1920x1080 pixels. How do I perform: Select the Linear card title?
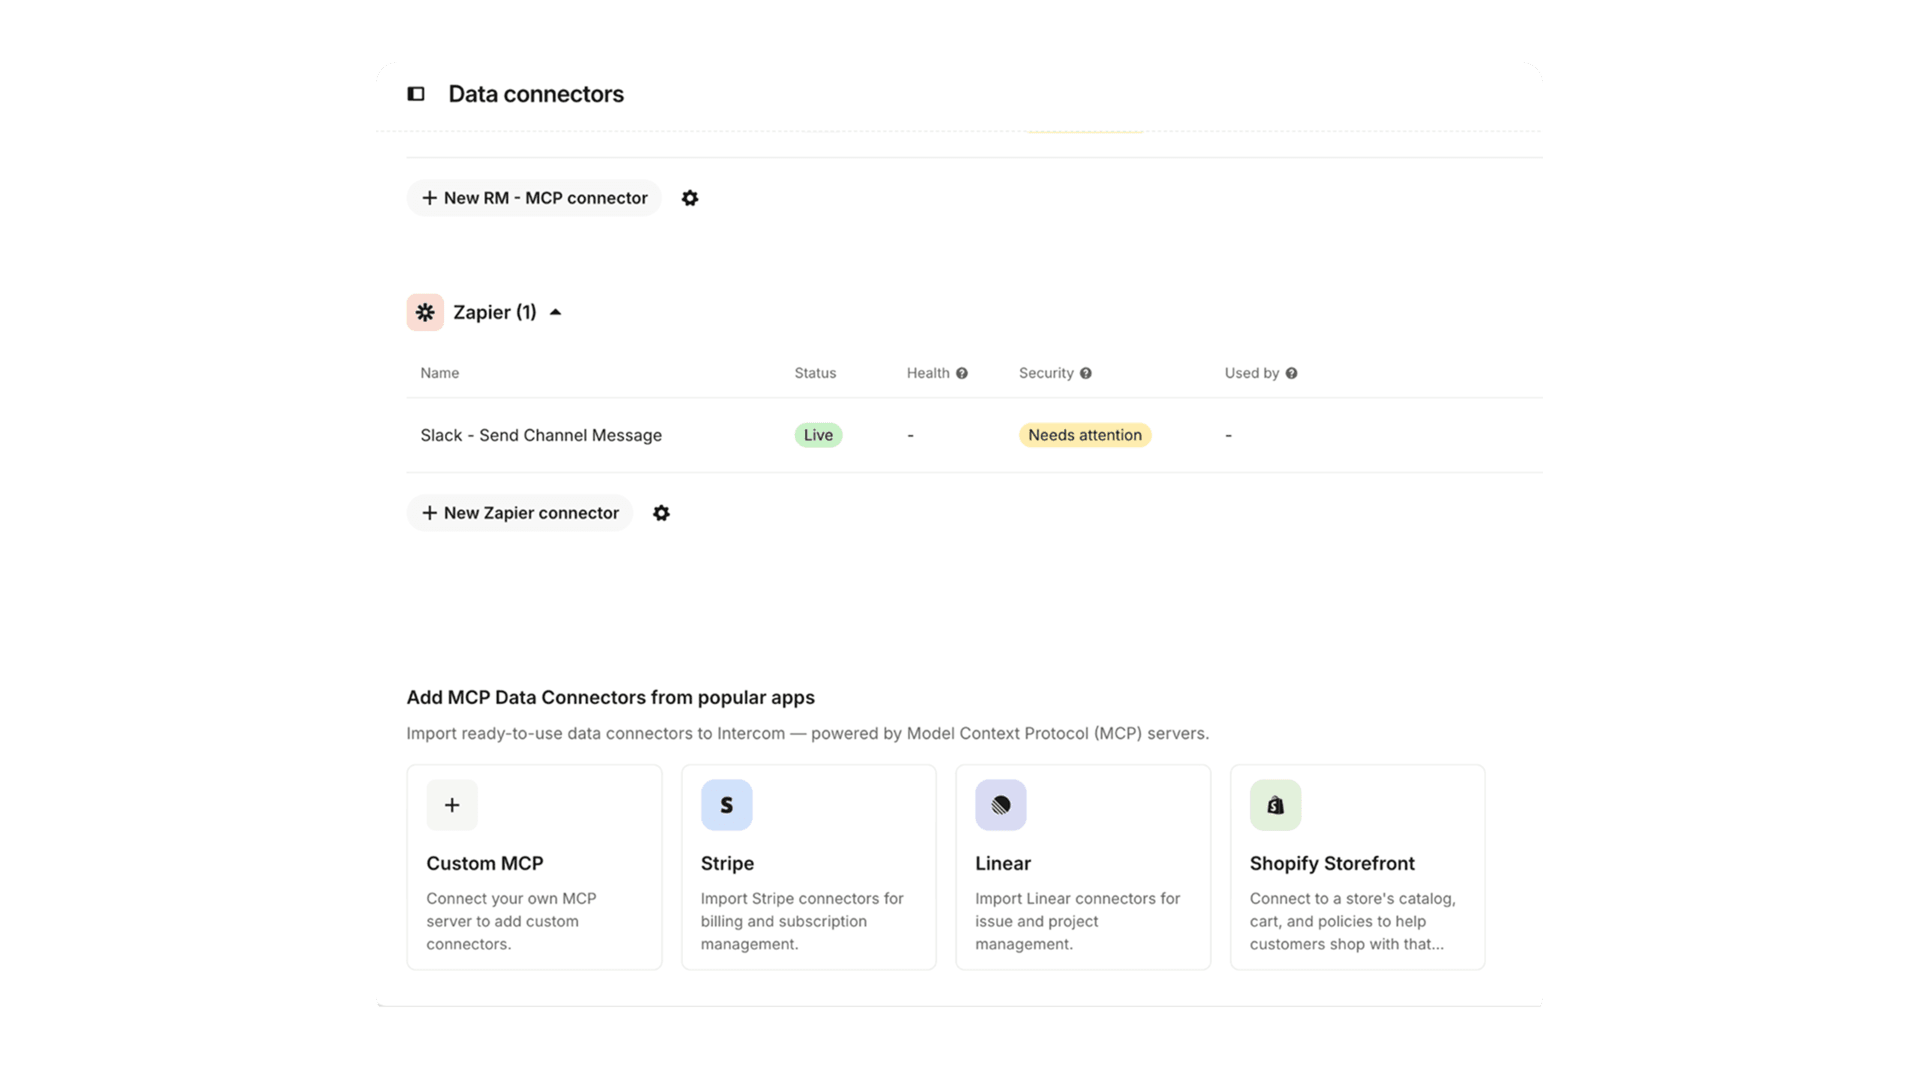pyautogui.click(x=1003, y=863)
